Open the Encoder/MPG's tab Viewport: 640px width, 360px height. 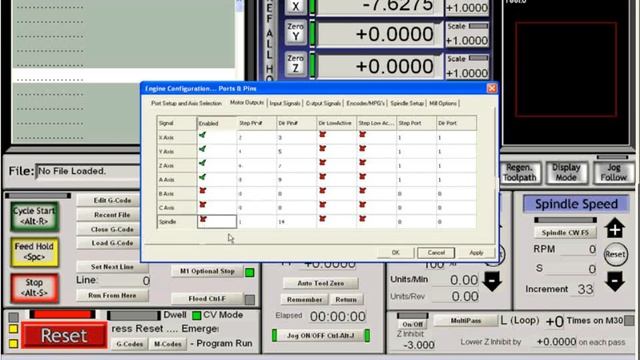coord(365,103)
